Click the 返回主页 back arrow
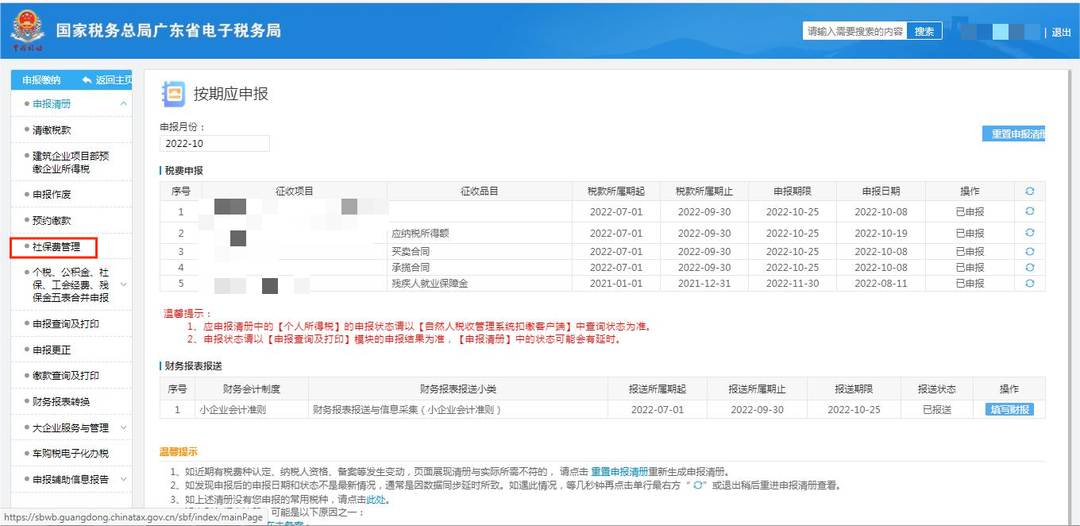The image size is (1080, 526). click(87, 80)
